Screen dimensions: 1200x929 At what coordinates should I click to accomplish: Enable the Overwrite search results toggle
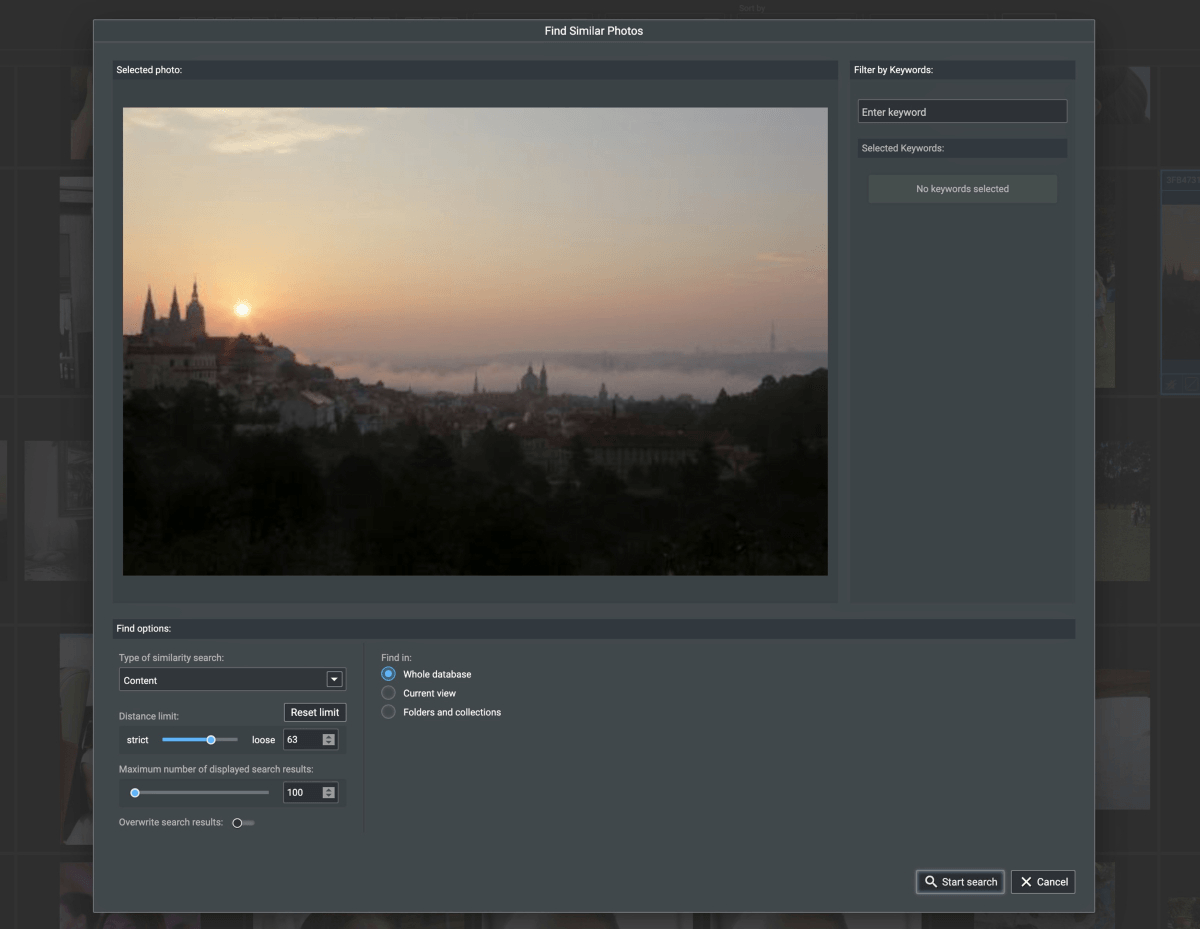[237, 822]
